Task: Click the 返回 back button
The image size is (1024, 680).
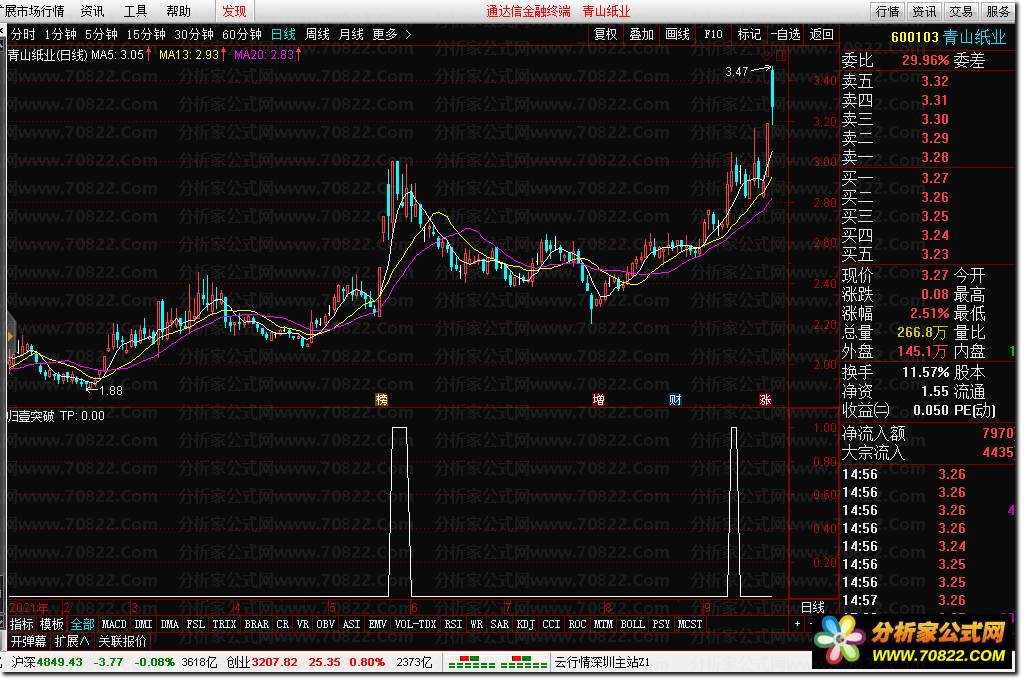Action: tap(822, 35)
